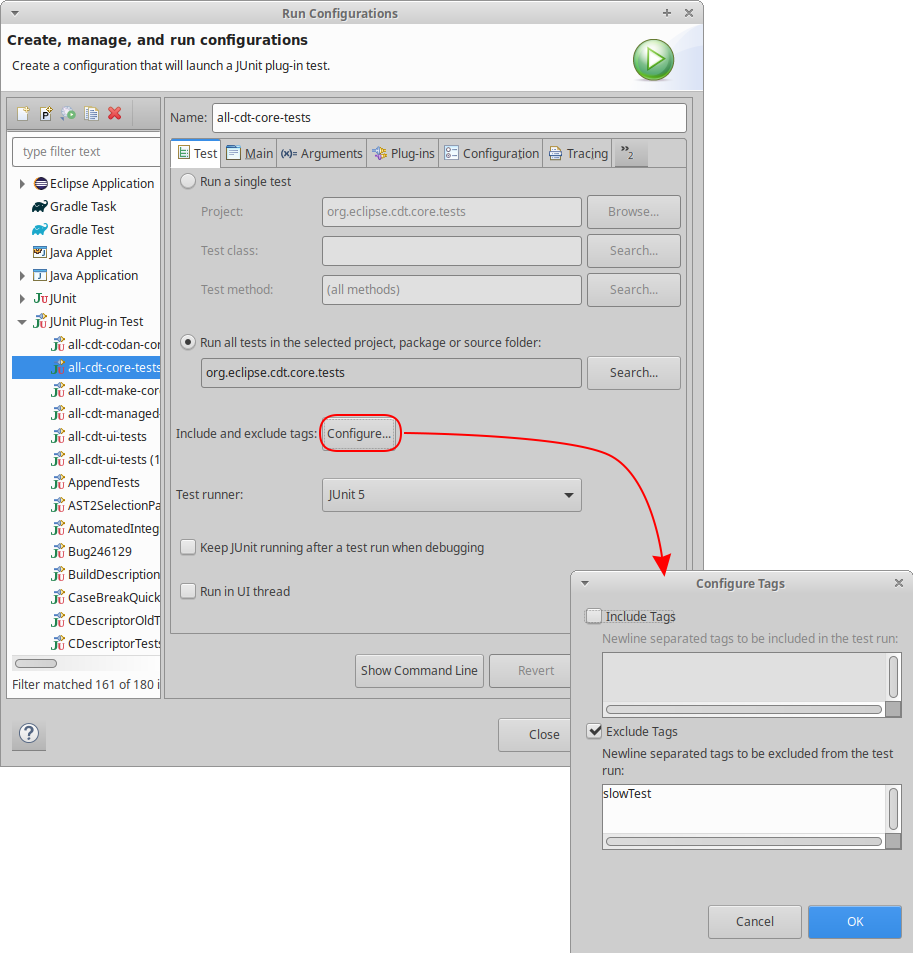The image size is (913, 953).
Task: Enable Include Tags checkbox
Action: (x=594, y=616)
